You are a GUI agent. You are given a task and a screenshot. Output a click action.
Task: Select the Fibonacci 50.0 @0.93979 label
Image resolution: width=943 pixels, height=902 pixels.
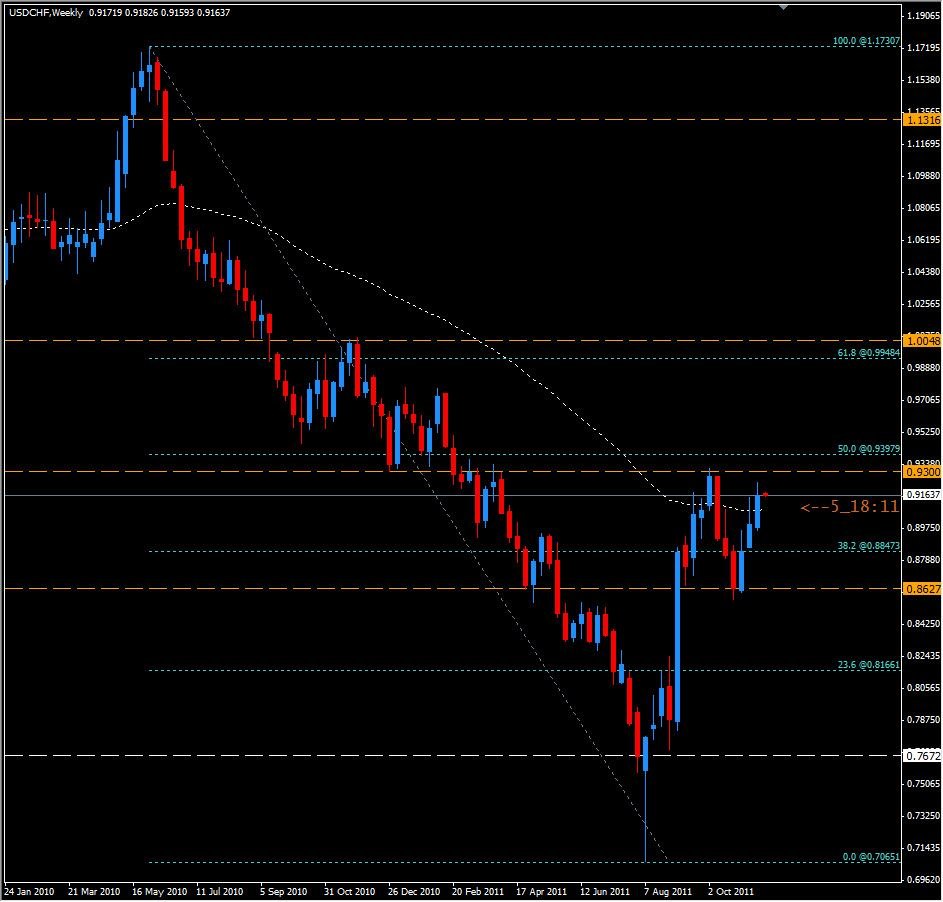coord(869,449)
